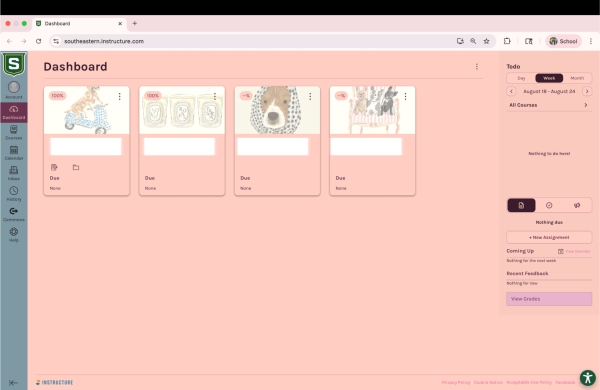Show the completed checkmark view in Todo
The width and height of the screenshot is (600, 390).
[549, 206]
